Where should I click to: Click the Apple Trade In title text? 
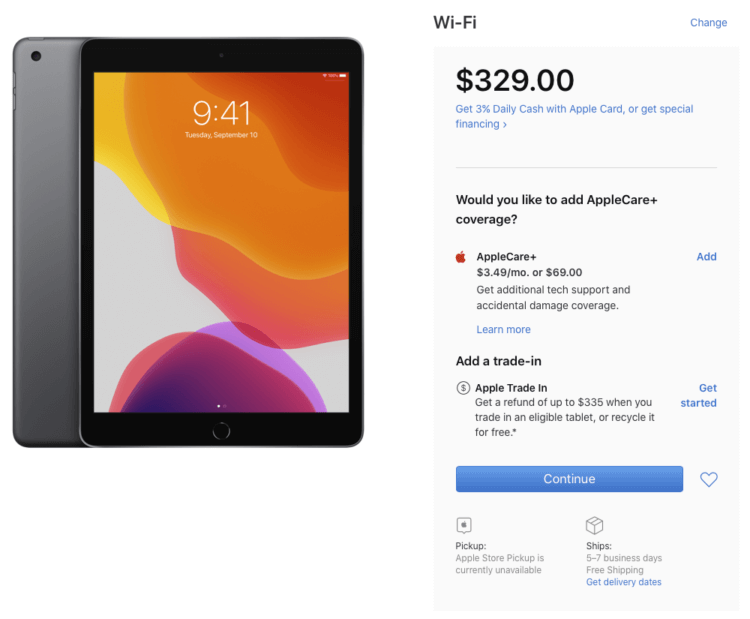tap(511, 387)
